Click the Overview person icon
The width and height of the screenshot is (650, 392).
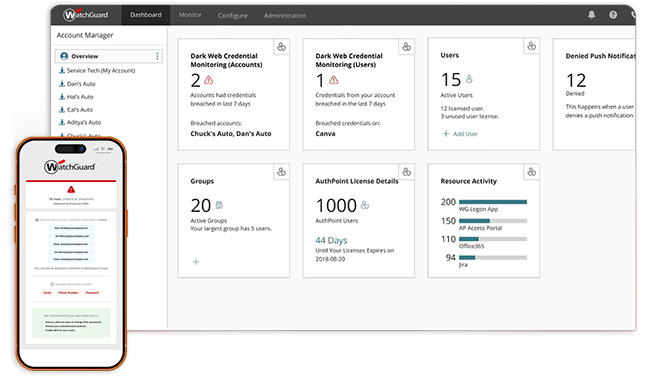(x=64, y=56)
